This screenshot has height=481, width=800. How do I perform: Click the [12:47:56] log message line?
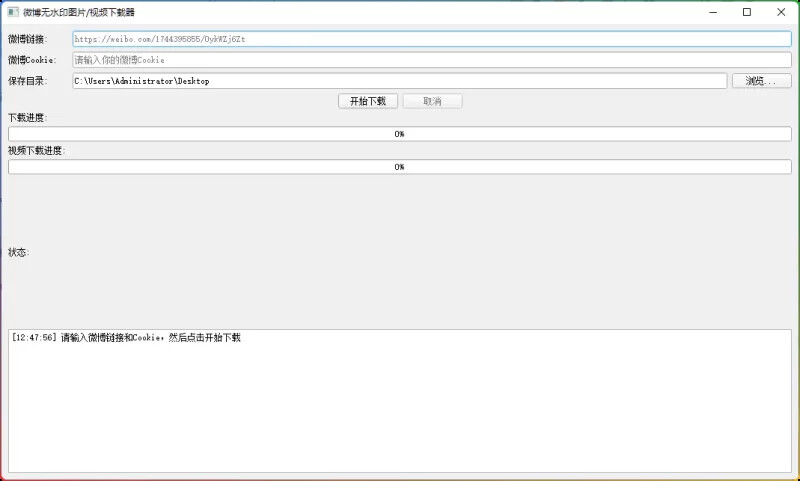pyautogui.click(x=126, y=338)
